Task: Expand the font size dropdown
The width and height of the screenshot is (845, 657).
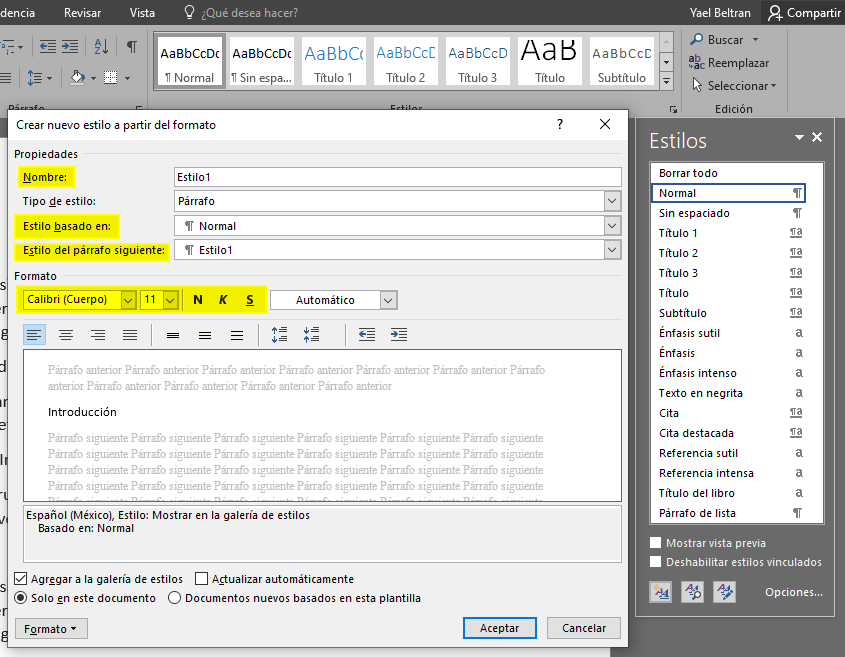Action: point(170,300)
